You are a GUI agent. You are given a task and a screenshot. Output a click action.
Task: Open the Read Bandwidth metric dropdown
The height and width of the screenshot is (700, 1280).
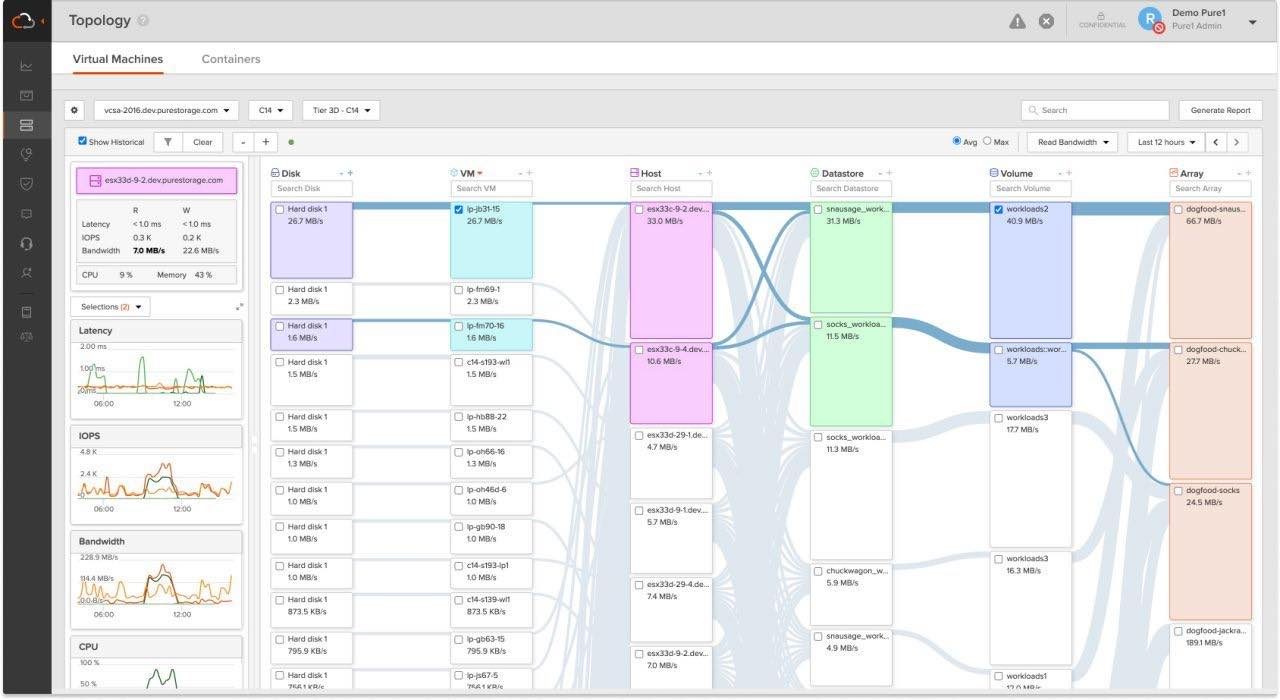point(1072,142)
